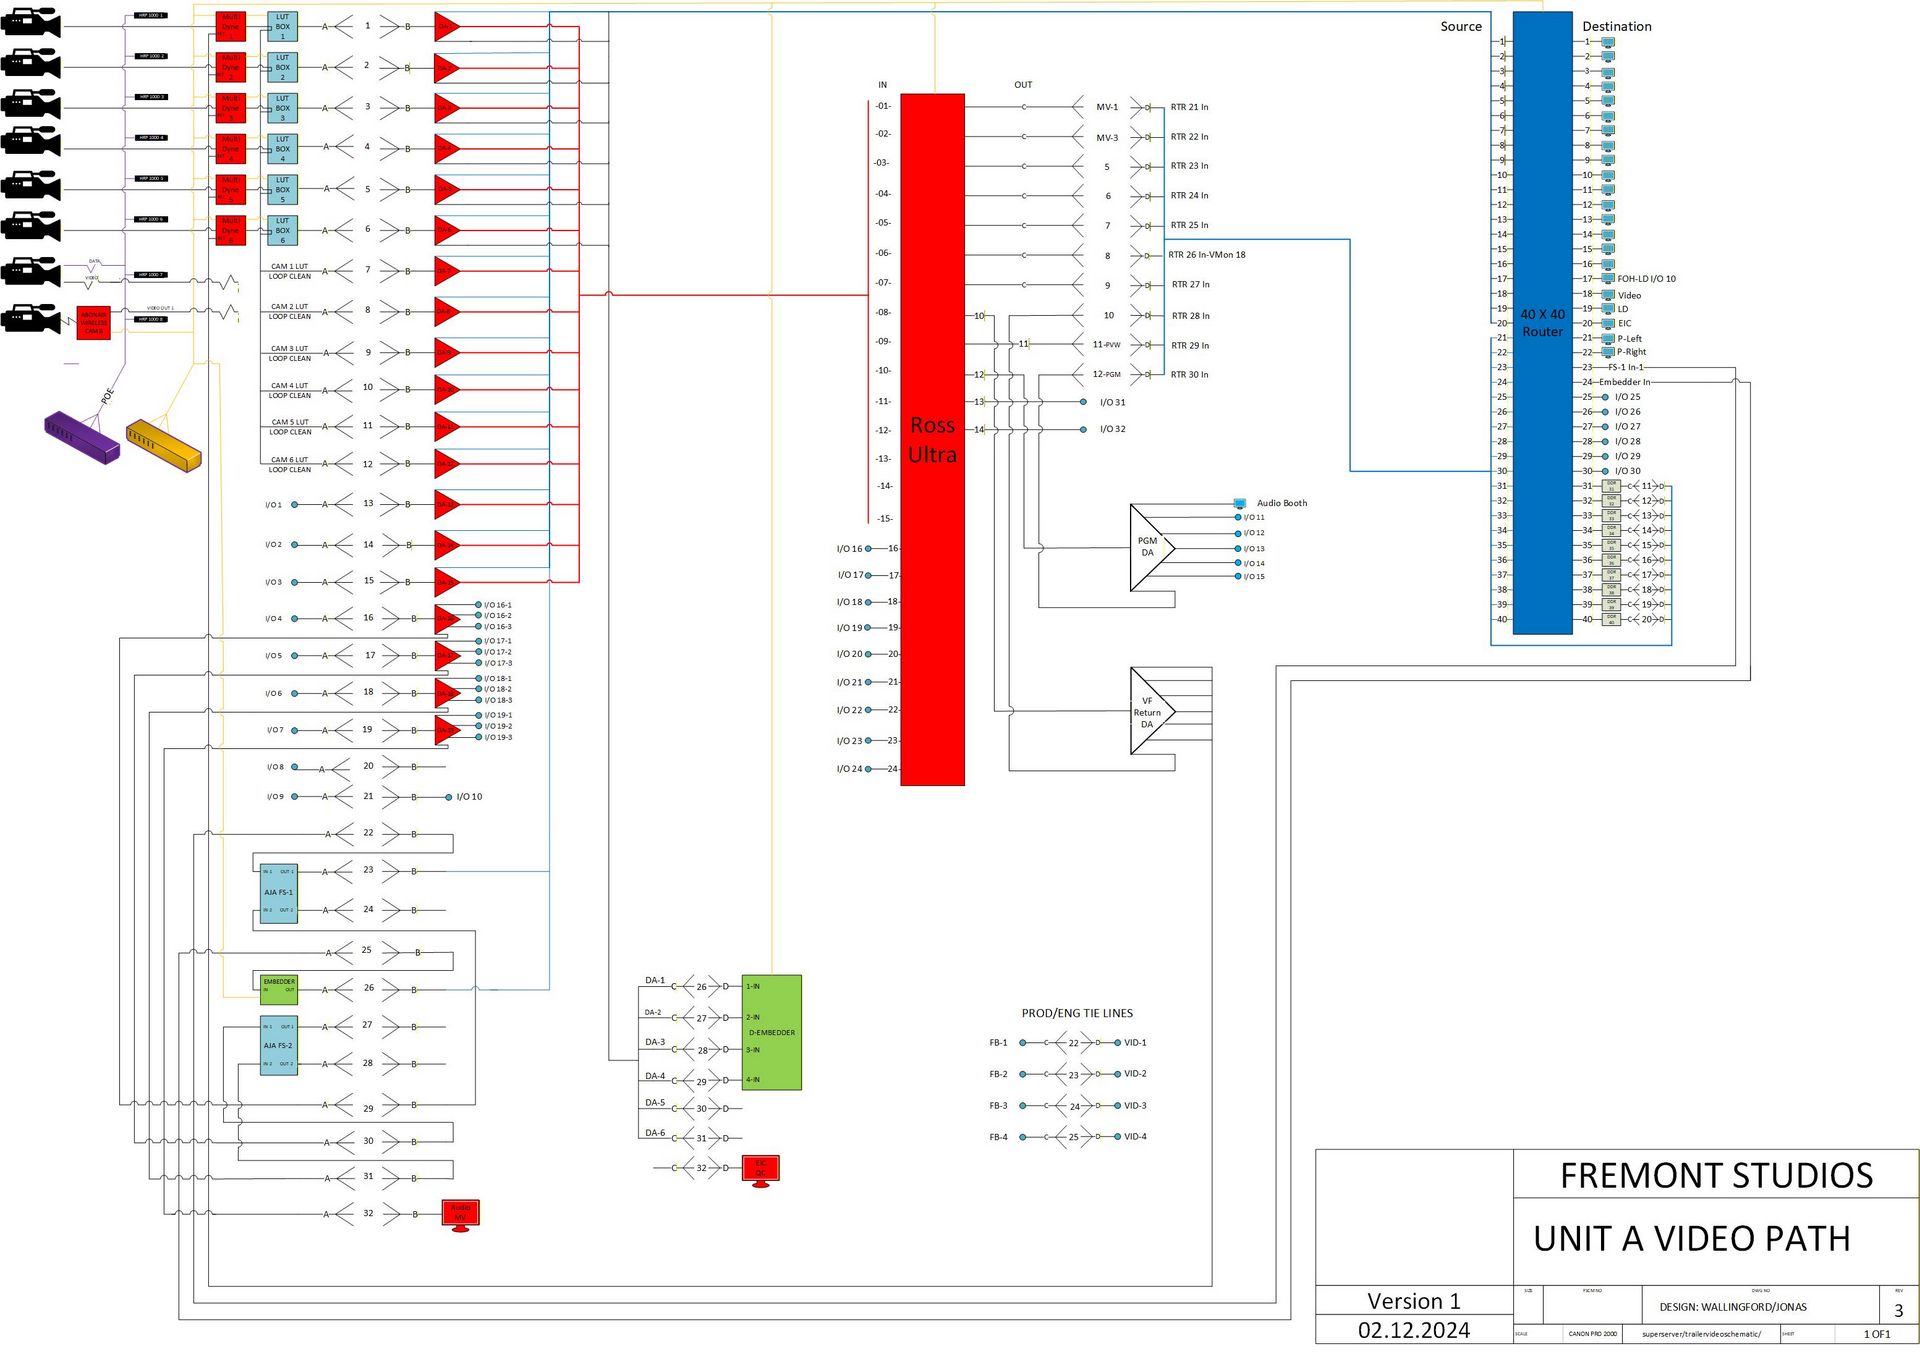
Task: Click the P-Right destination monitor icon
Action: click(x=1608, y=352)
